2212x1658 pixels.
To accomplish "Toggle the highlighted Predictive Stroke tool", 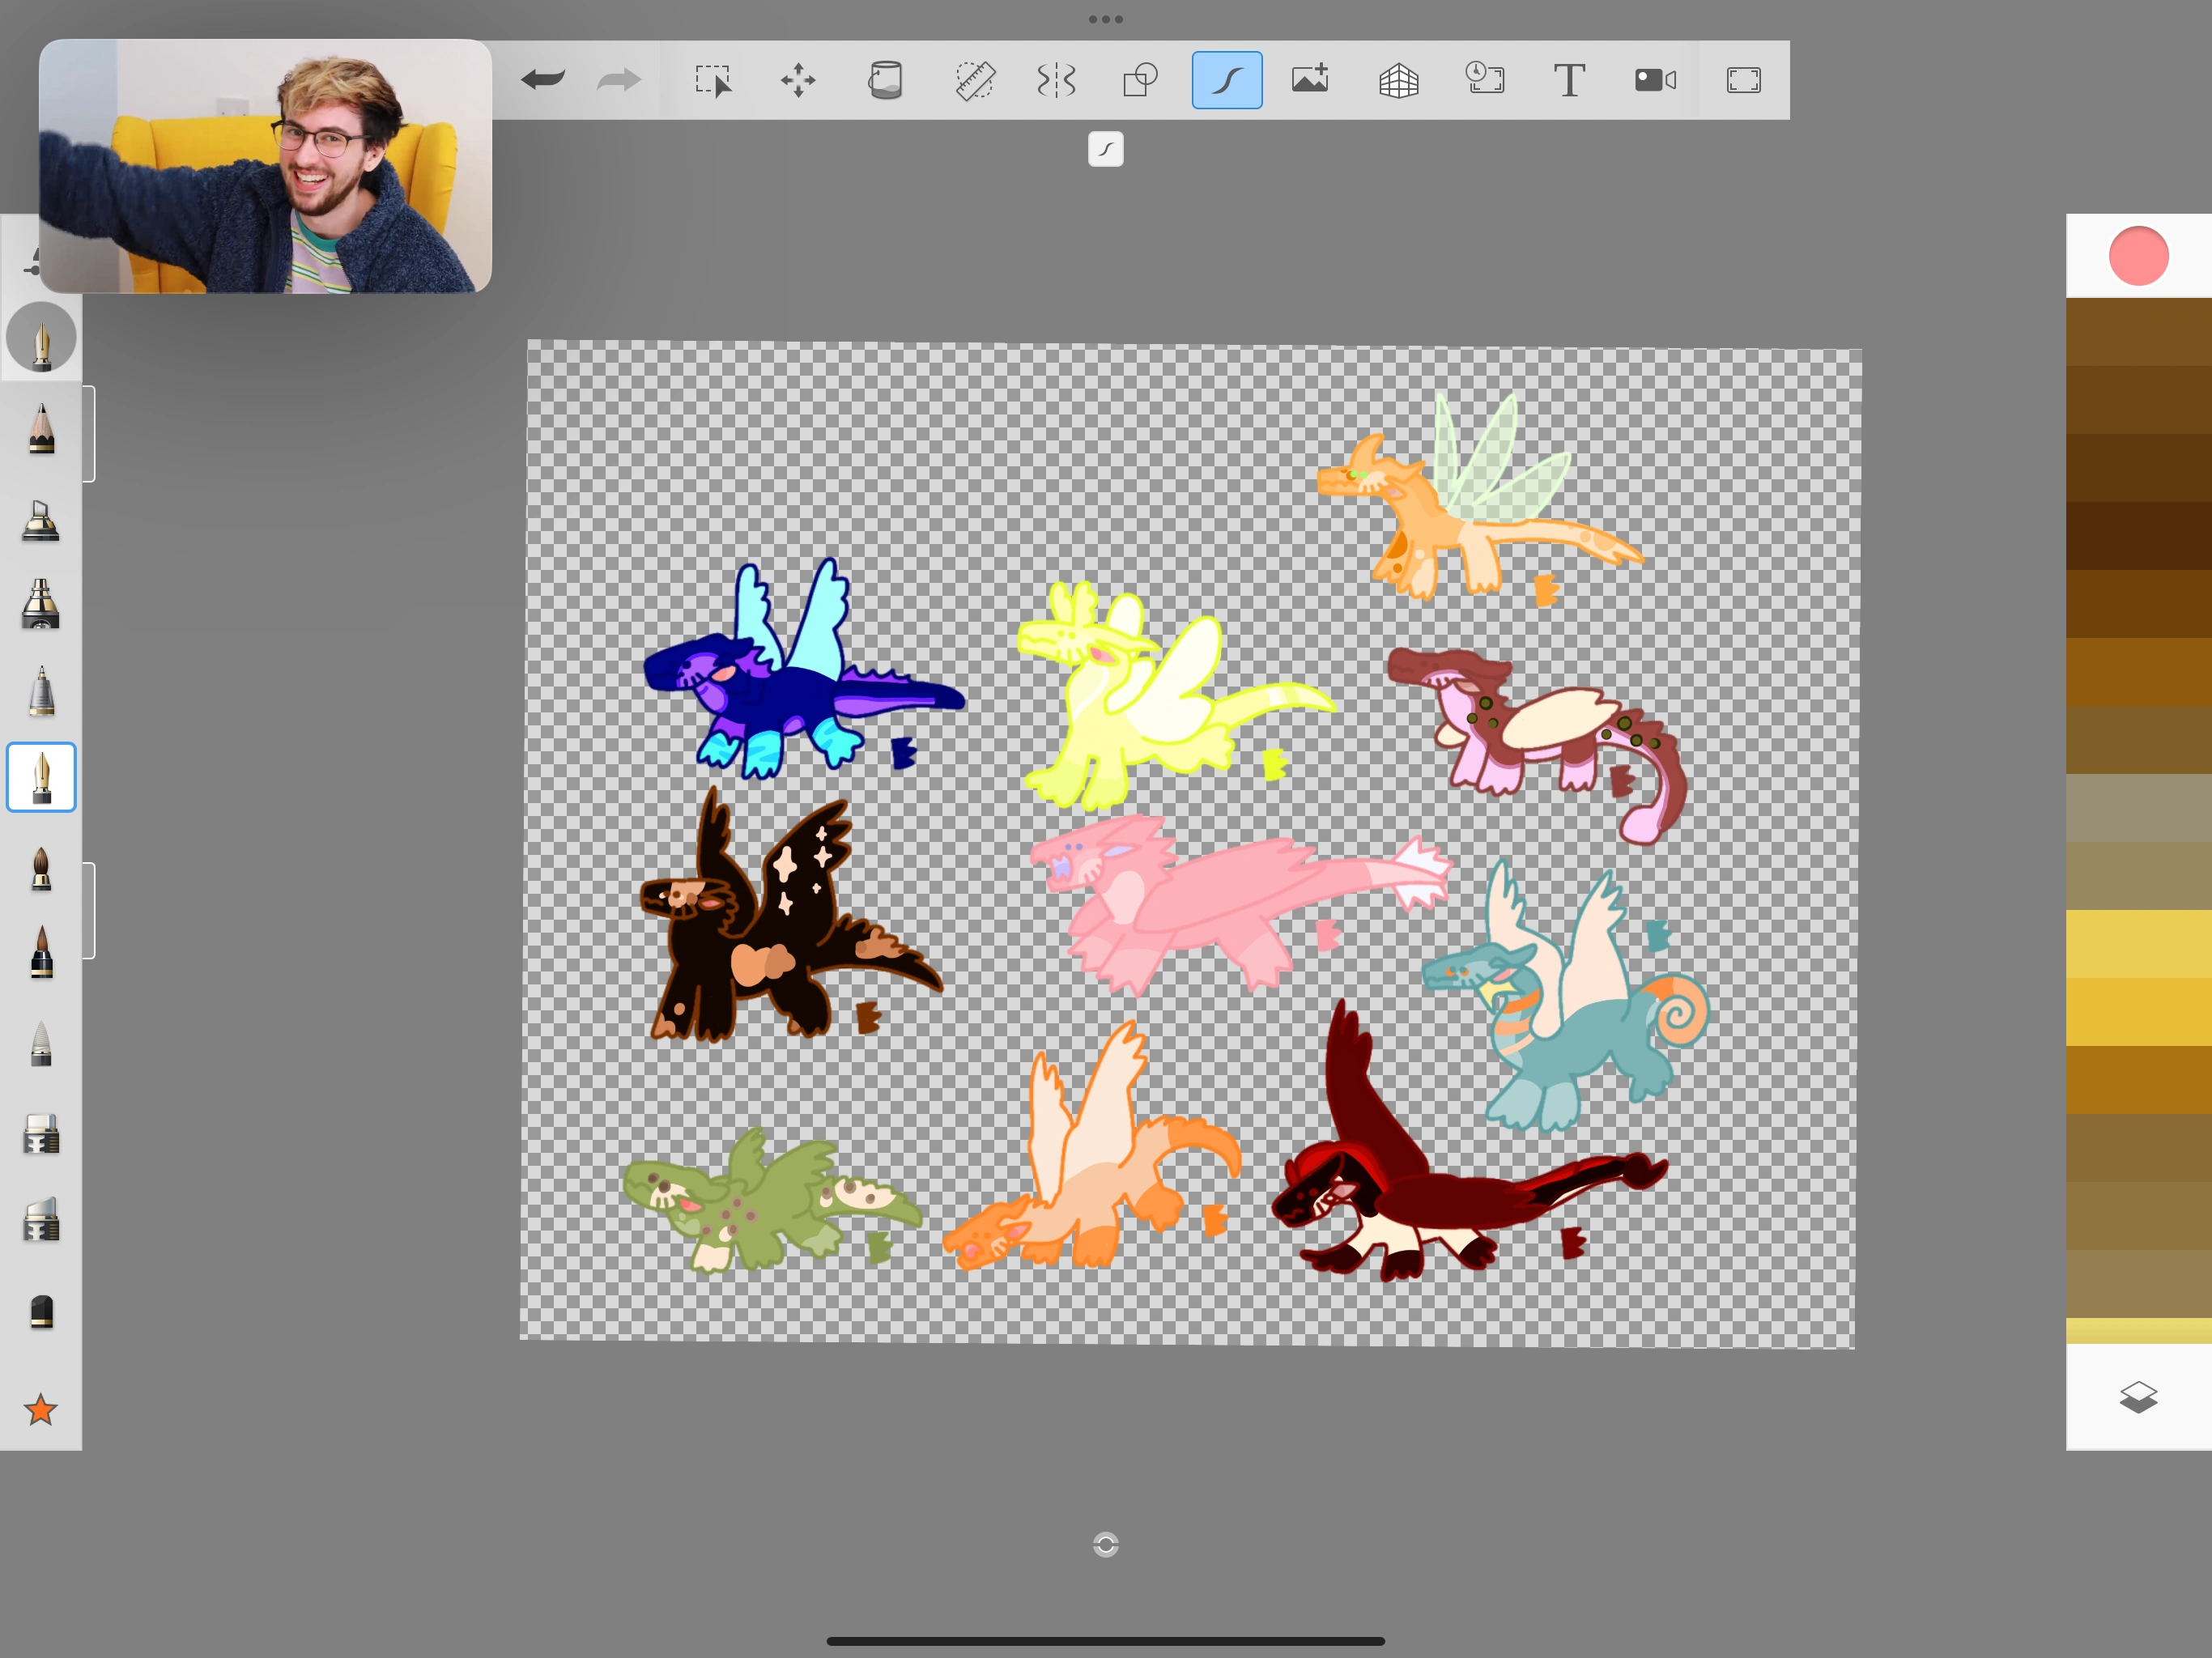I will (x=1226, y=80).
